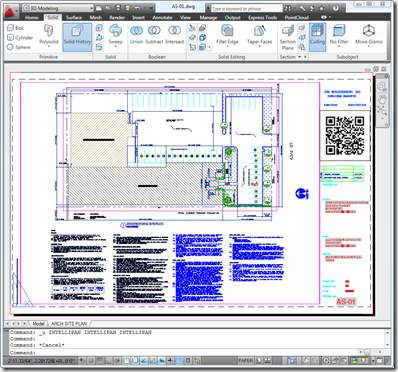The width and height of the screenshot is (398, 372).
Task: Switch to the Annotate ribbon tab
Action: [x=162, y=17]
